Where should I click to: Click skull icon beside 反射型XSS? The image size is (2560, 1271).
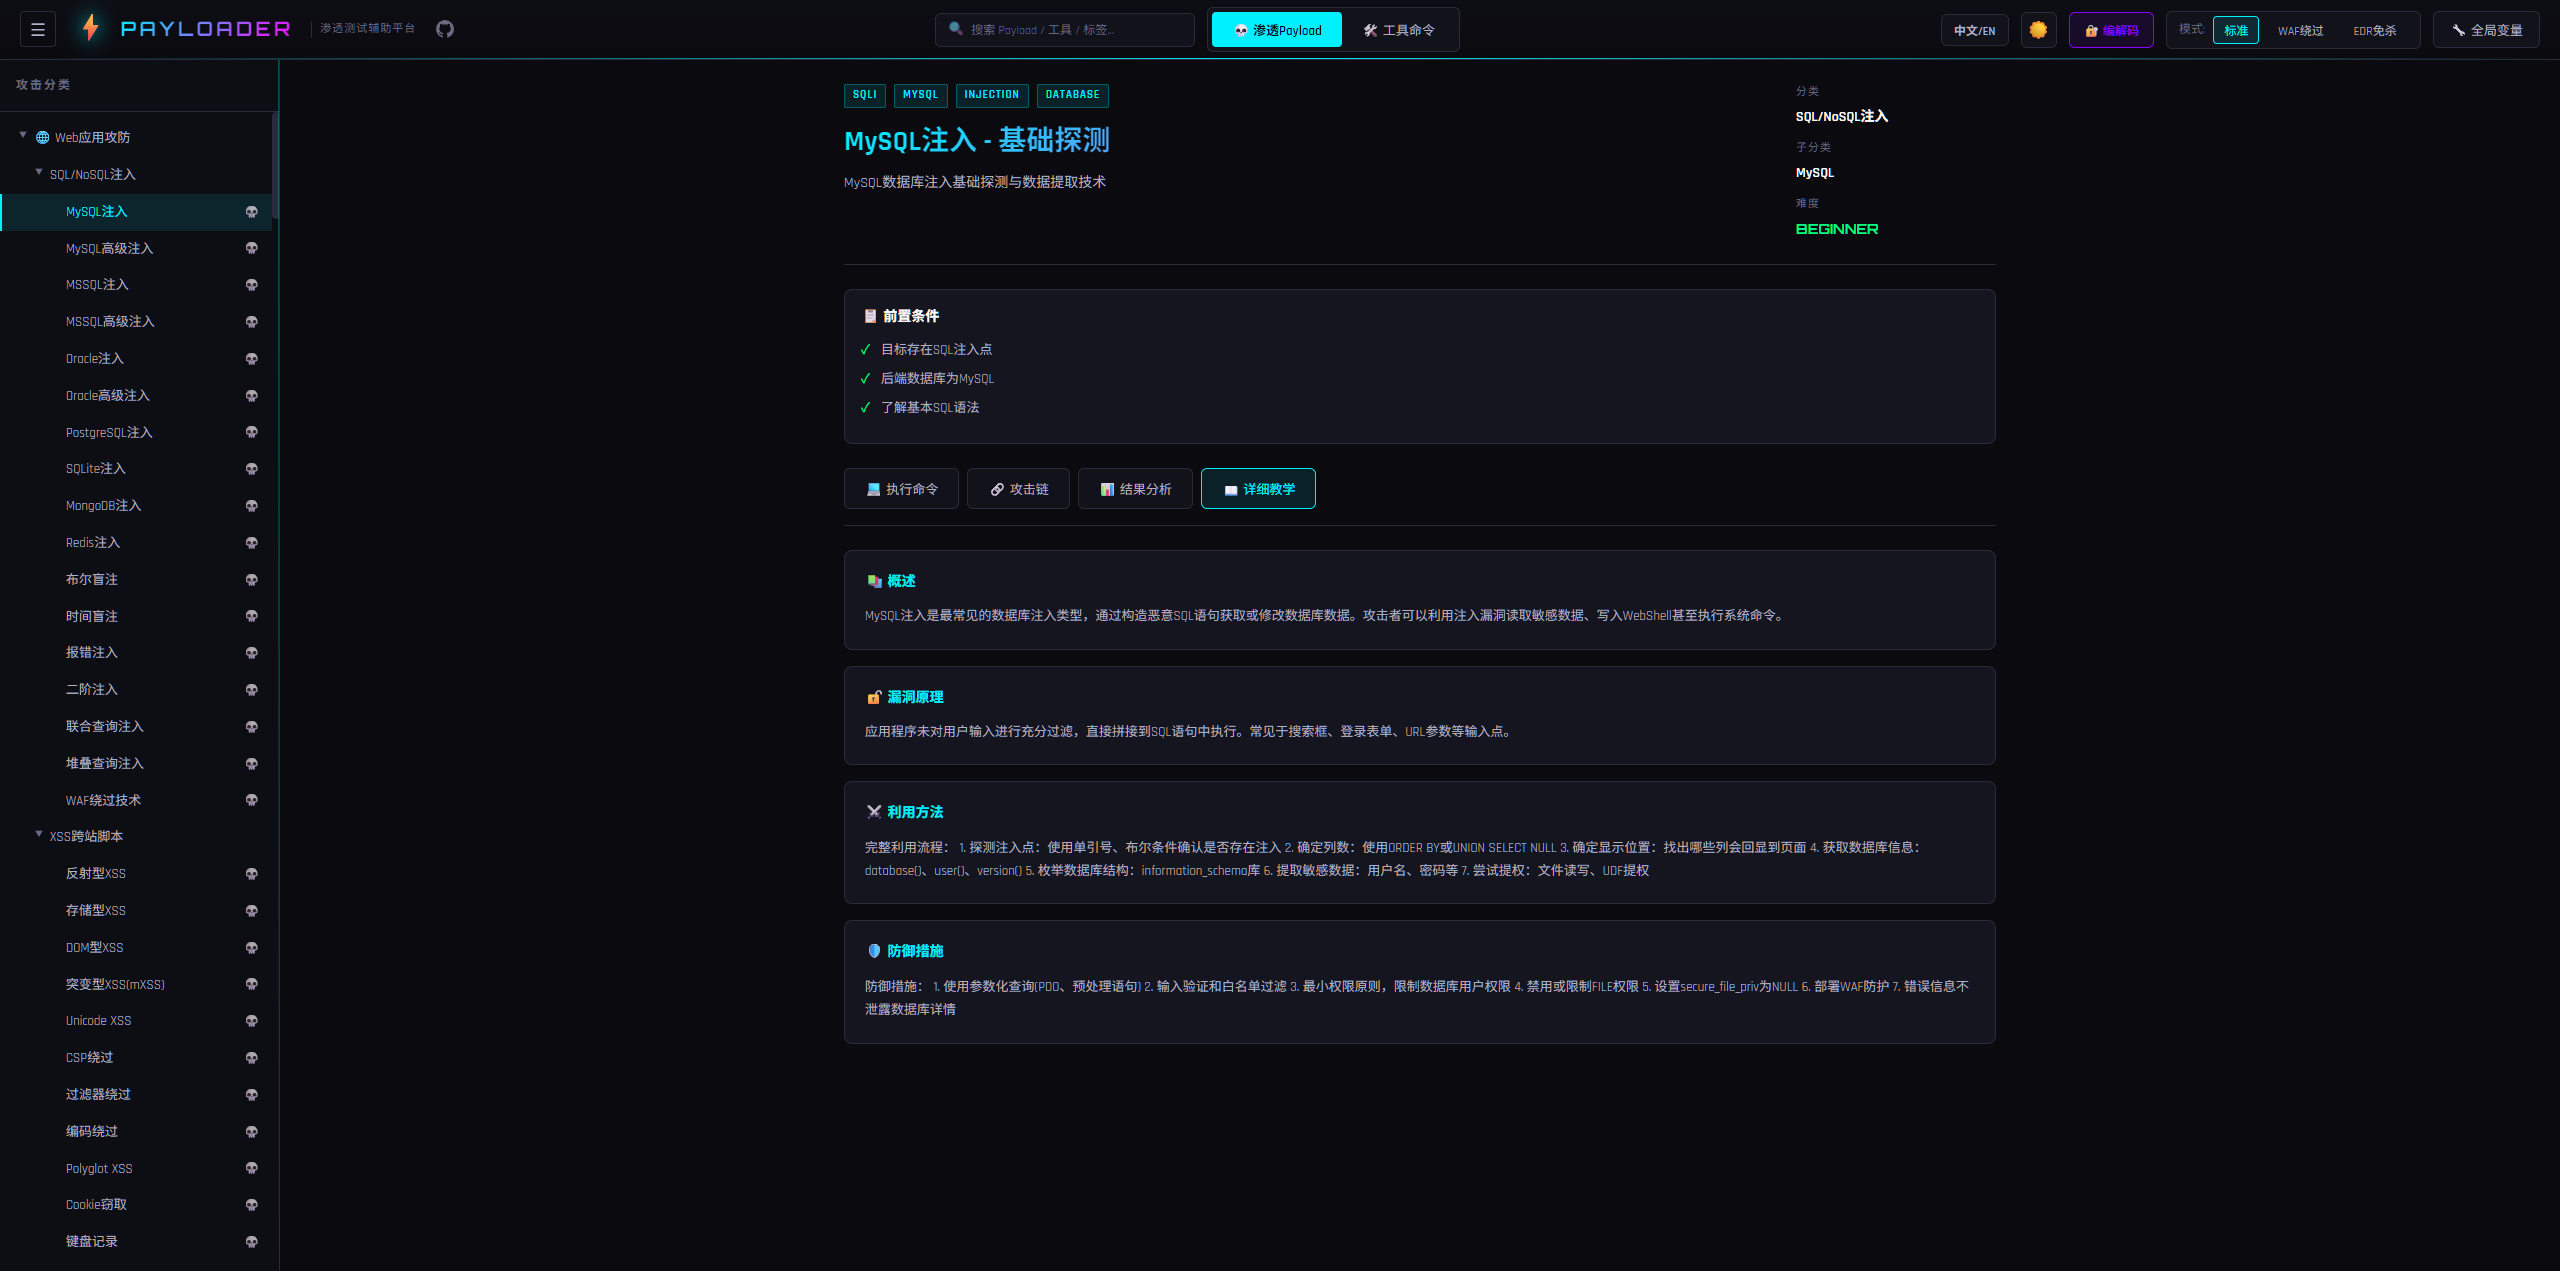point(252,874)
